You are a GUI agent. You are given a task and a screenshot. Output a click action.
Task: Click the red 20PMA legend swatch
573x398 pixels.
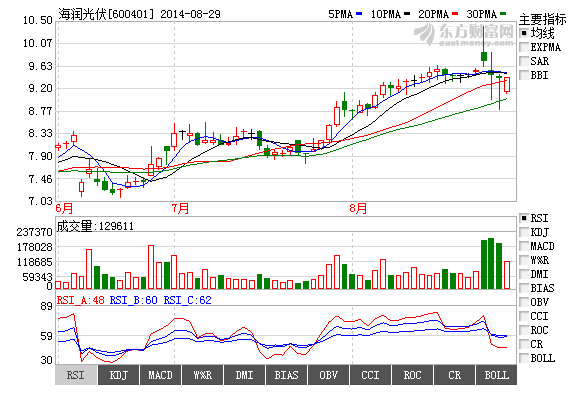455,14
